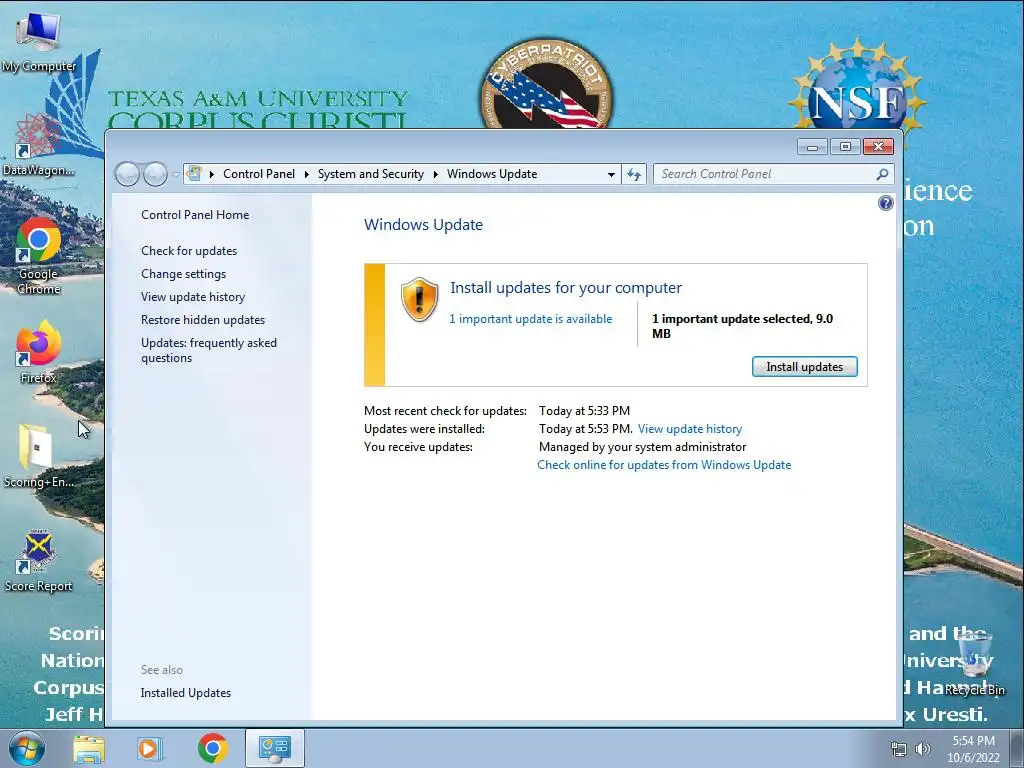Maximize the Windows Update window
The width and height of the screenshot is (1024, 768).
coord(844,147)
